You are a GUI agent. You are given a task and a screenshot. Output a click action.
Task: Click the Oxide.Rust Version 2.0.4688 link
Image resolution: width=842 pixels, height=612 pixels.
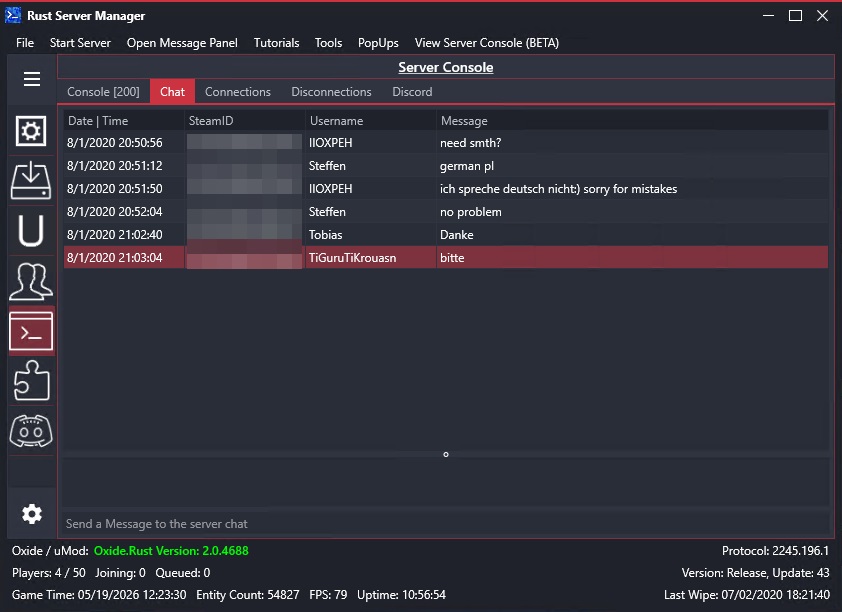click(x=170, y=550)
